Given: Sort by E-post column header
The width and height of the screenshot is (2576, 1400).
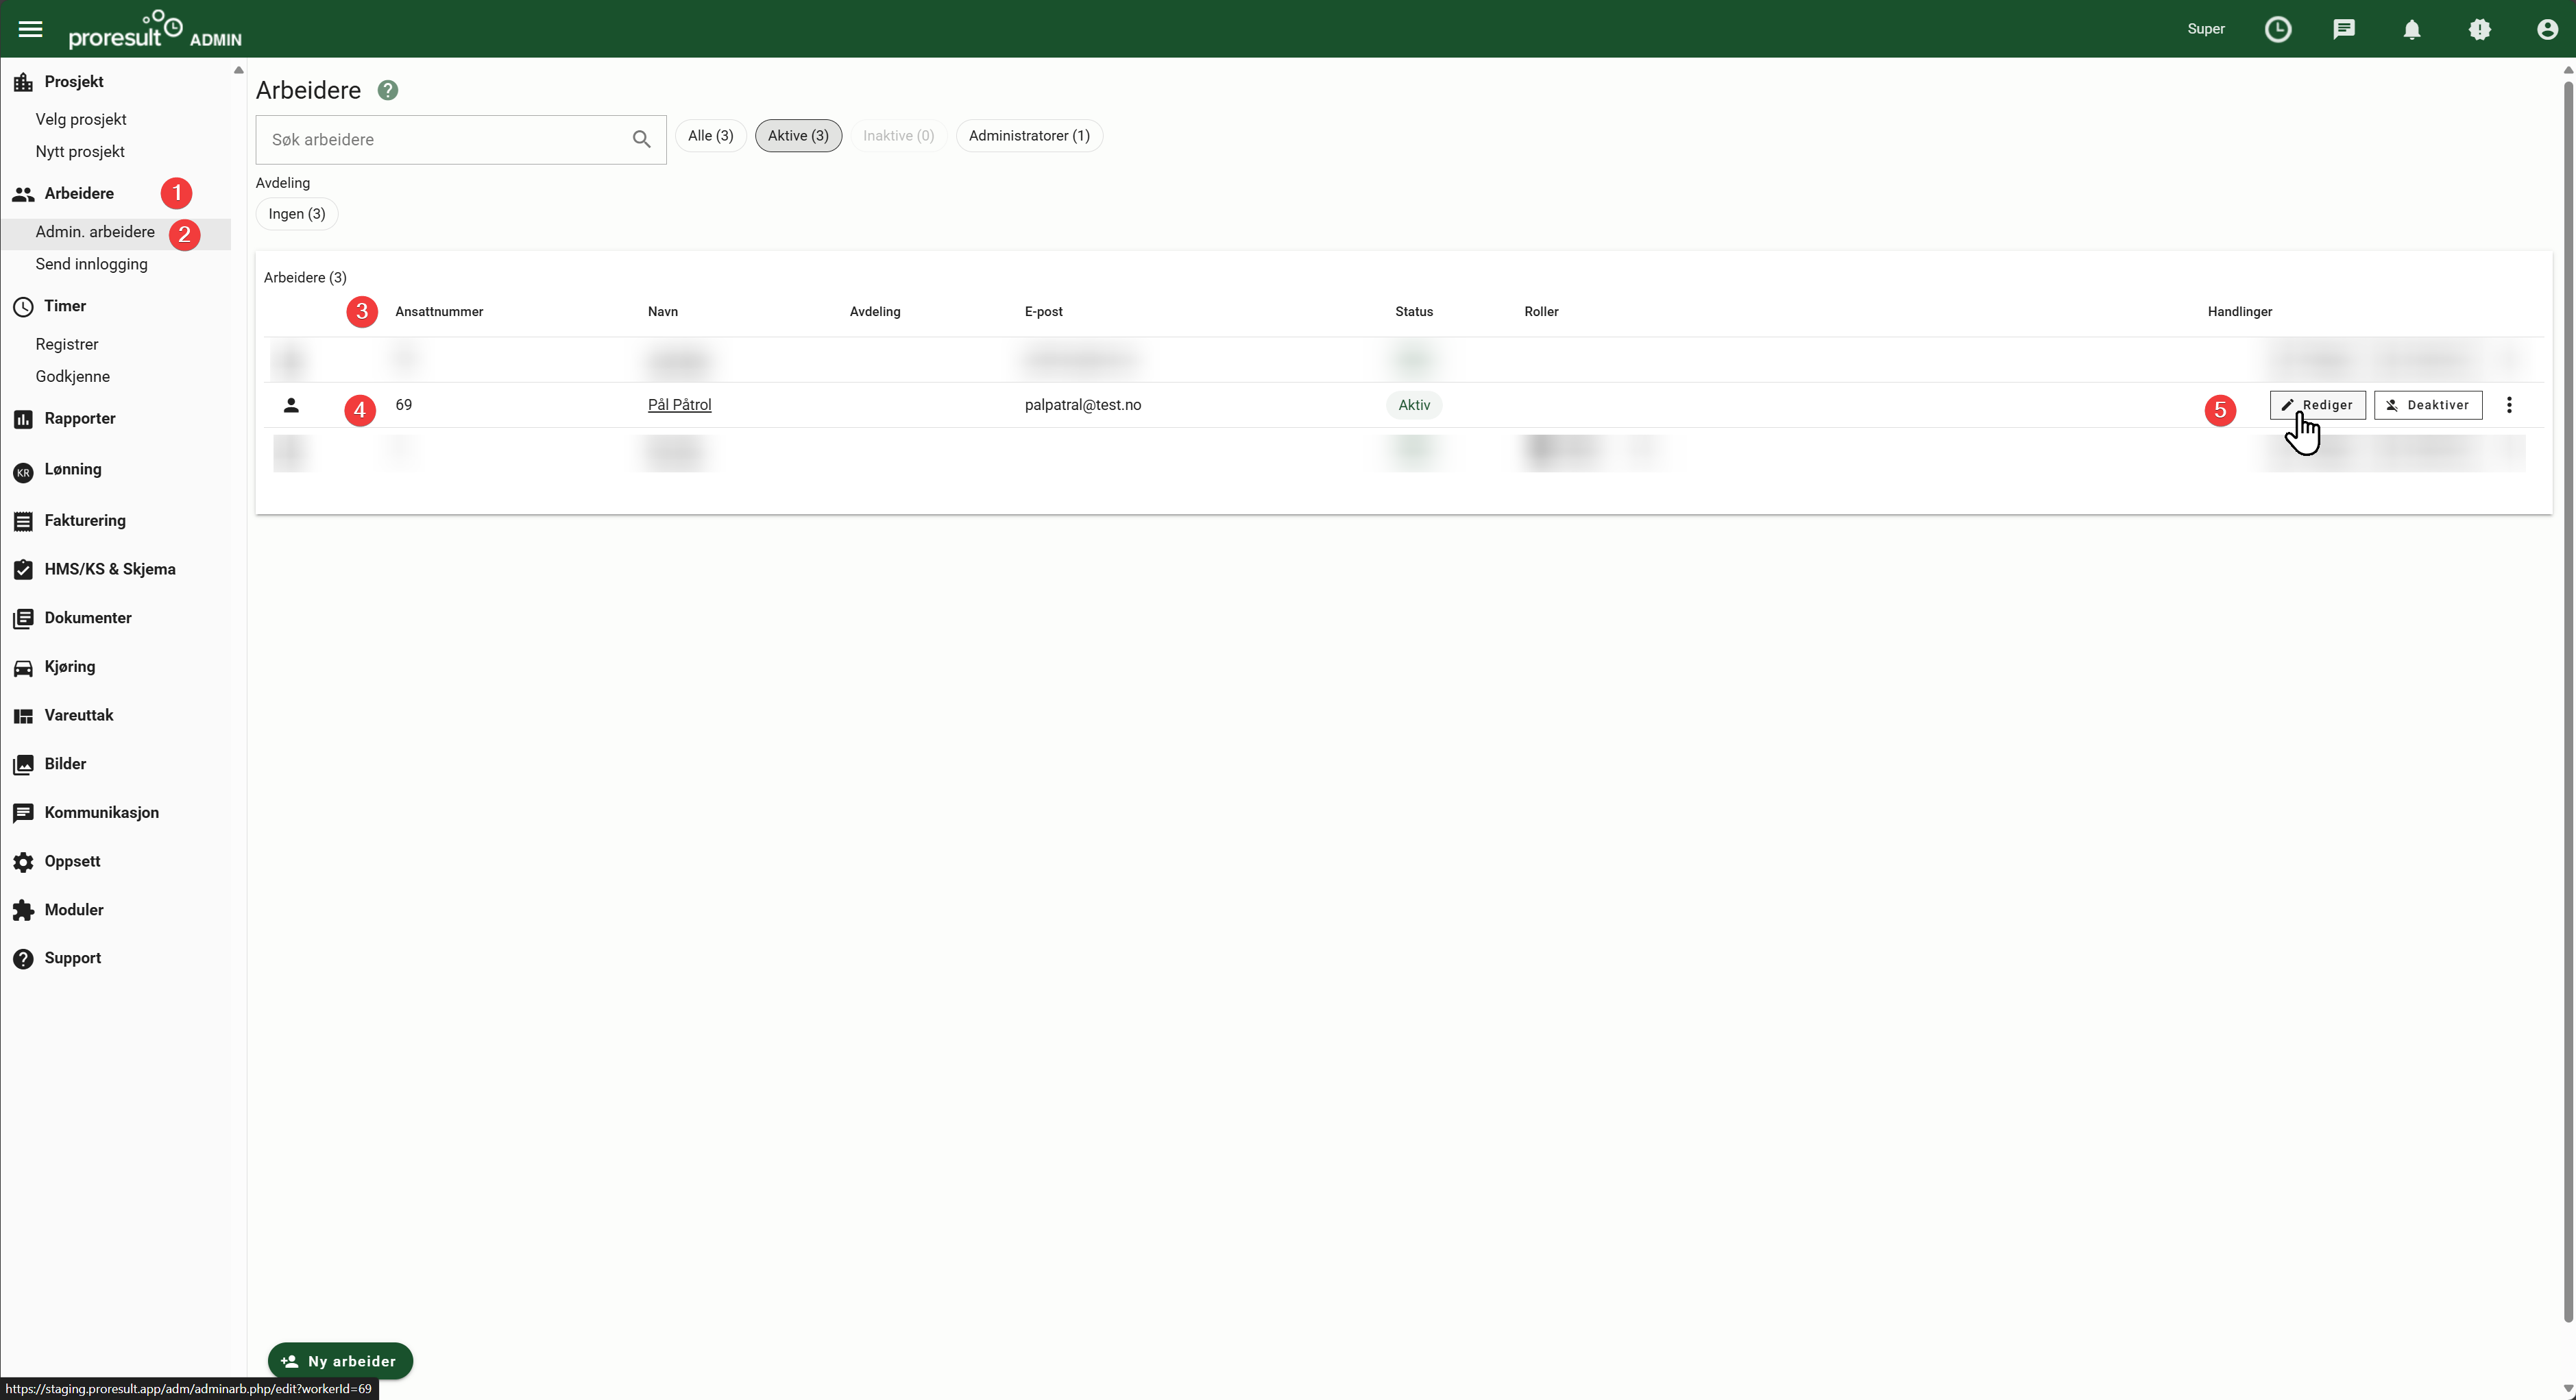Looking at the screenshot, I should pos(1044,312).
